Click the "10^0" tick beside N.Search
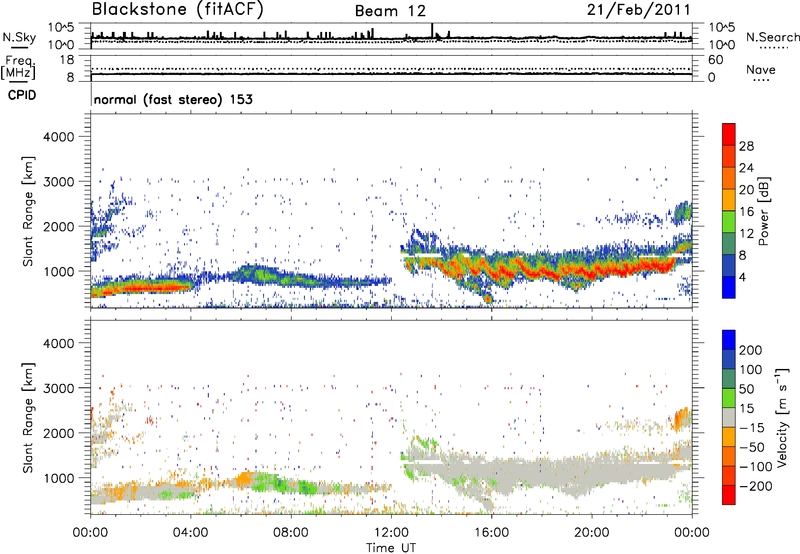800x554 pixels. (x=721, y=45)
